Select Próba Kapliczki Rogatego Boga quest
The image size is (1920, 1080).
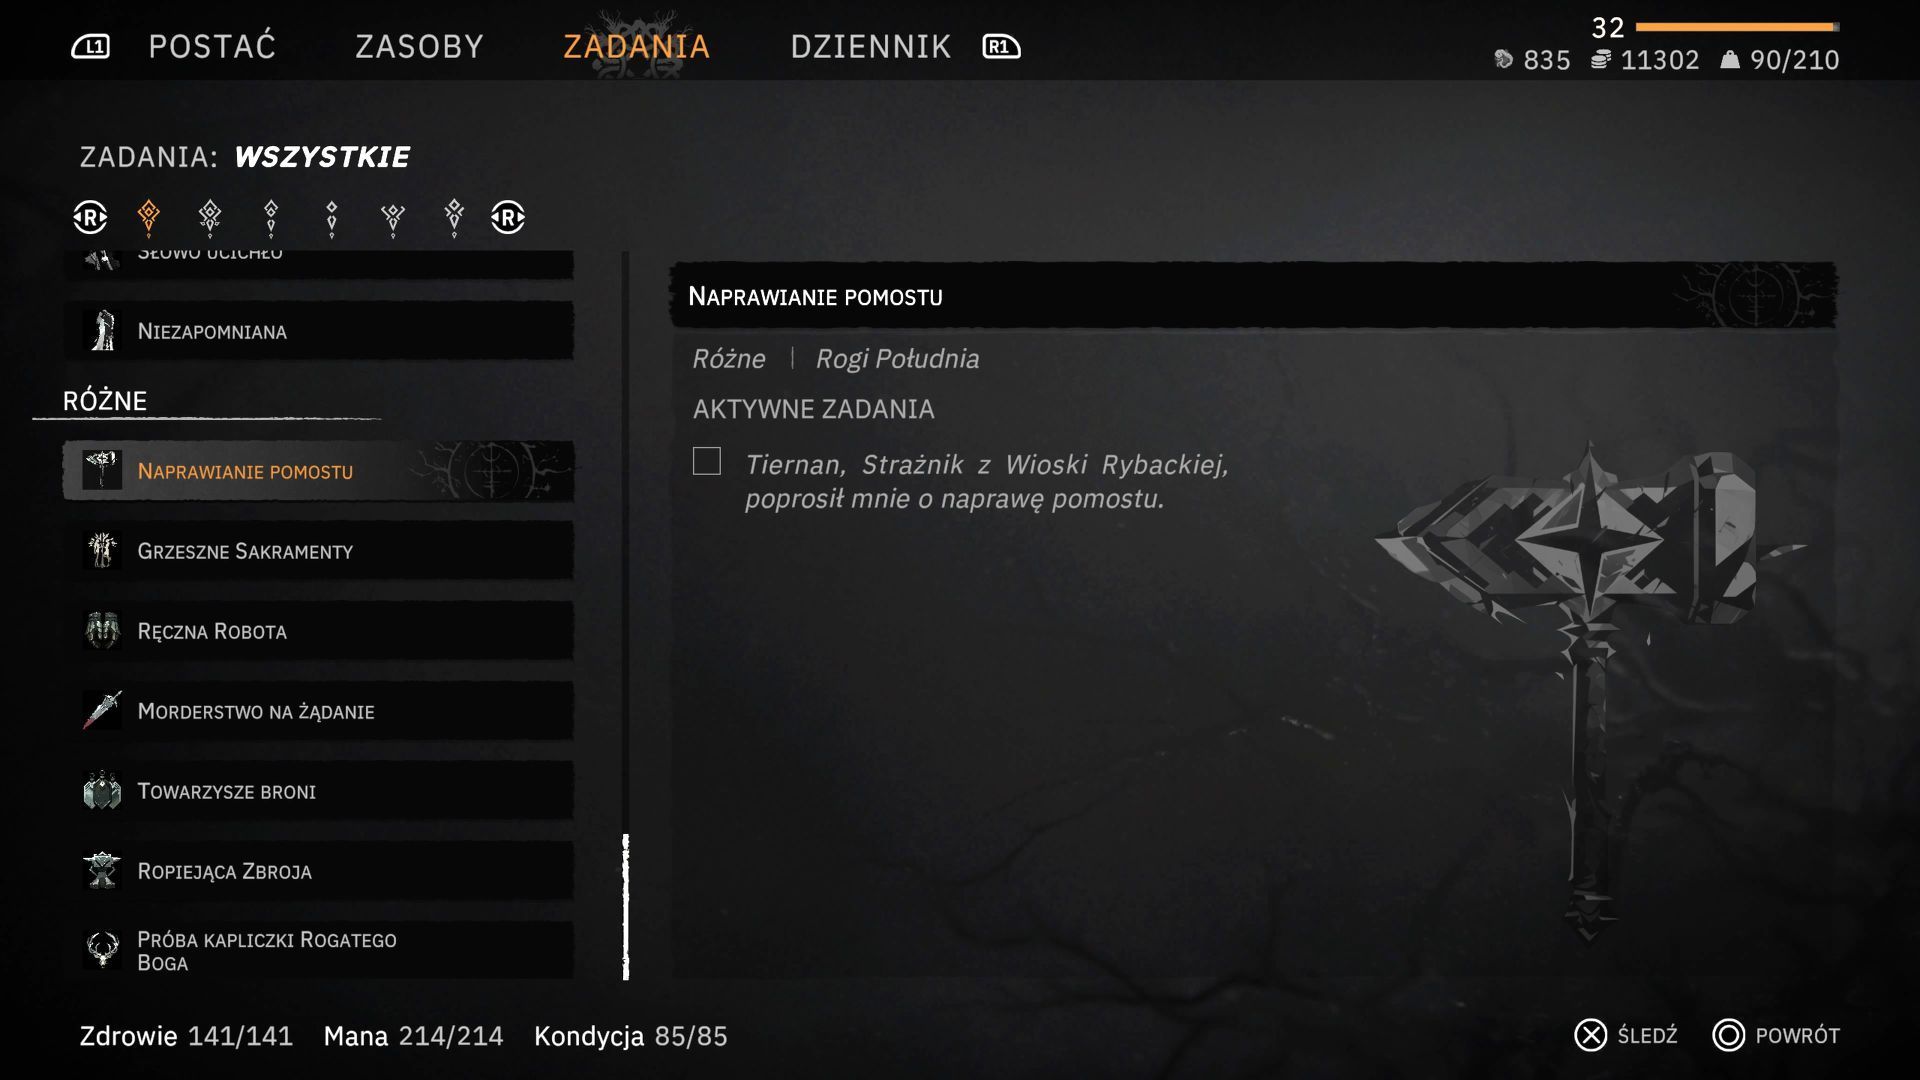point(319,950)
